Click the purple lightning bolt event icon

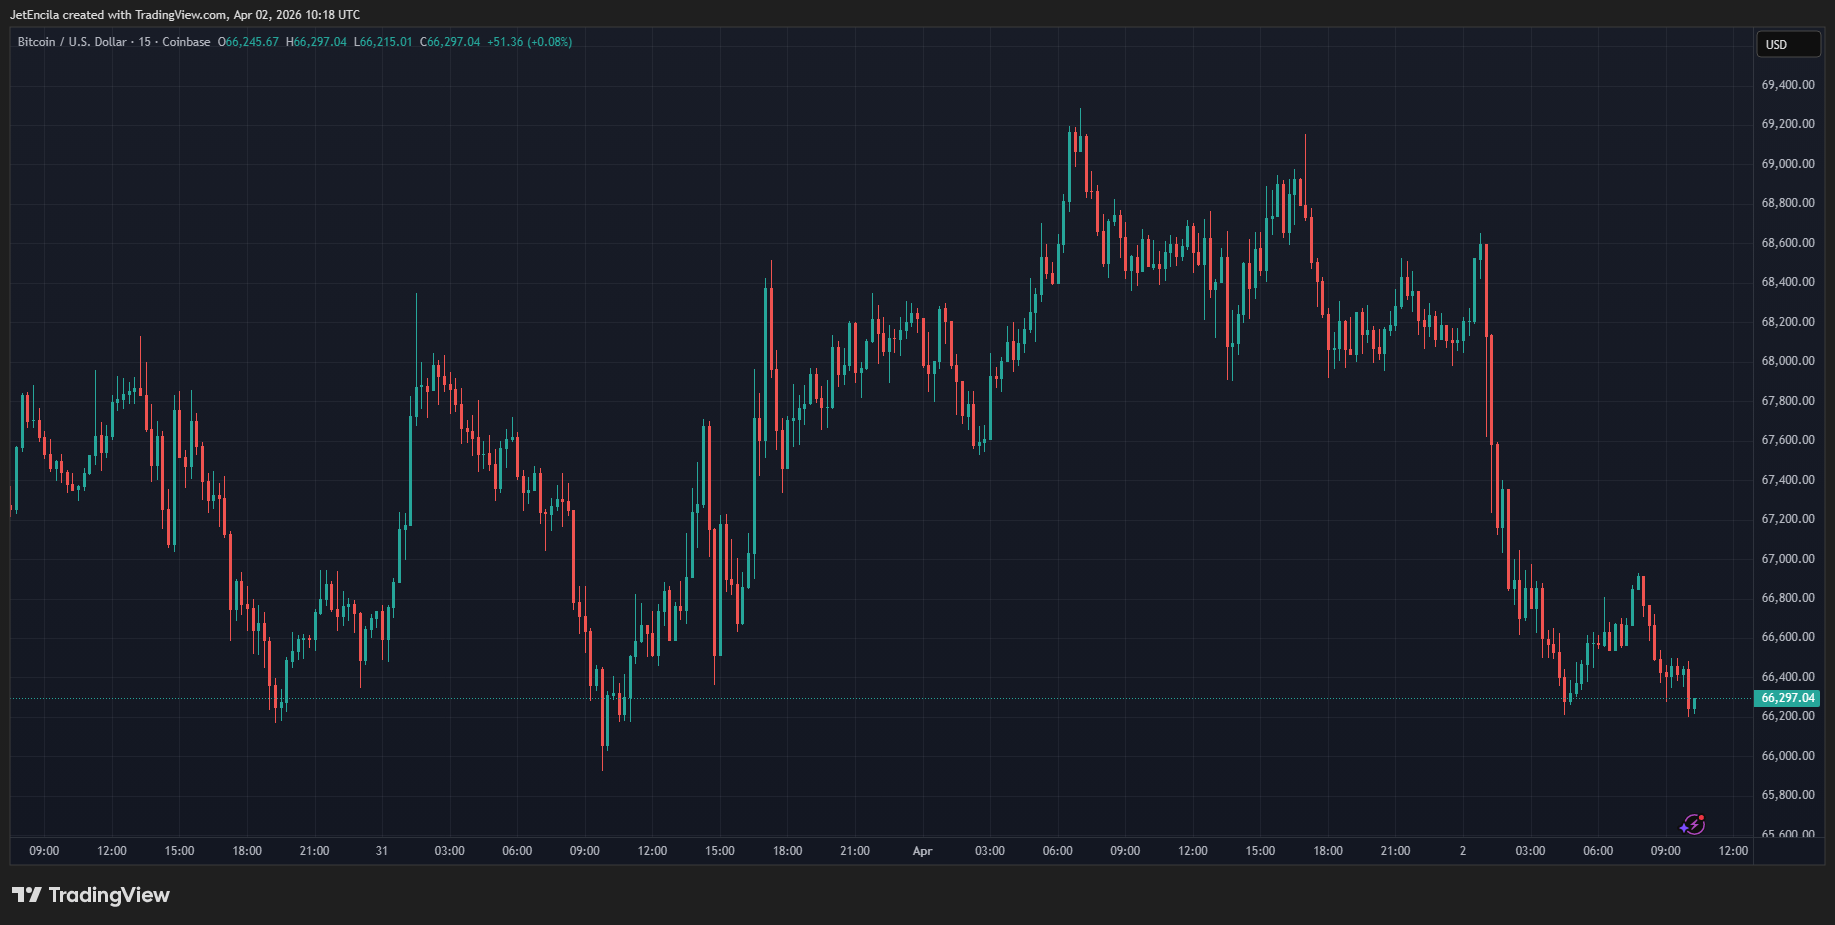1692,824
